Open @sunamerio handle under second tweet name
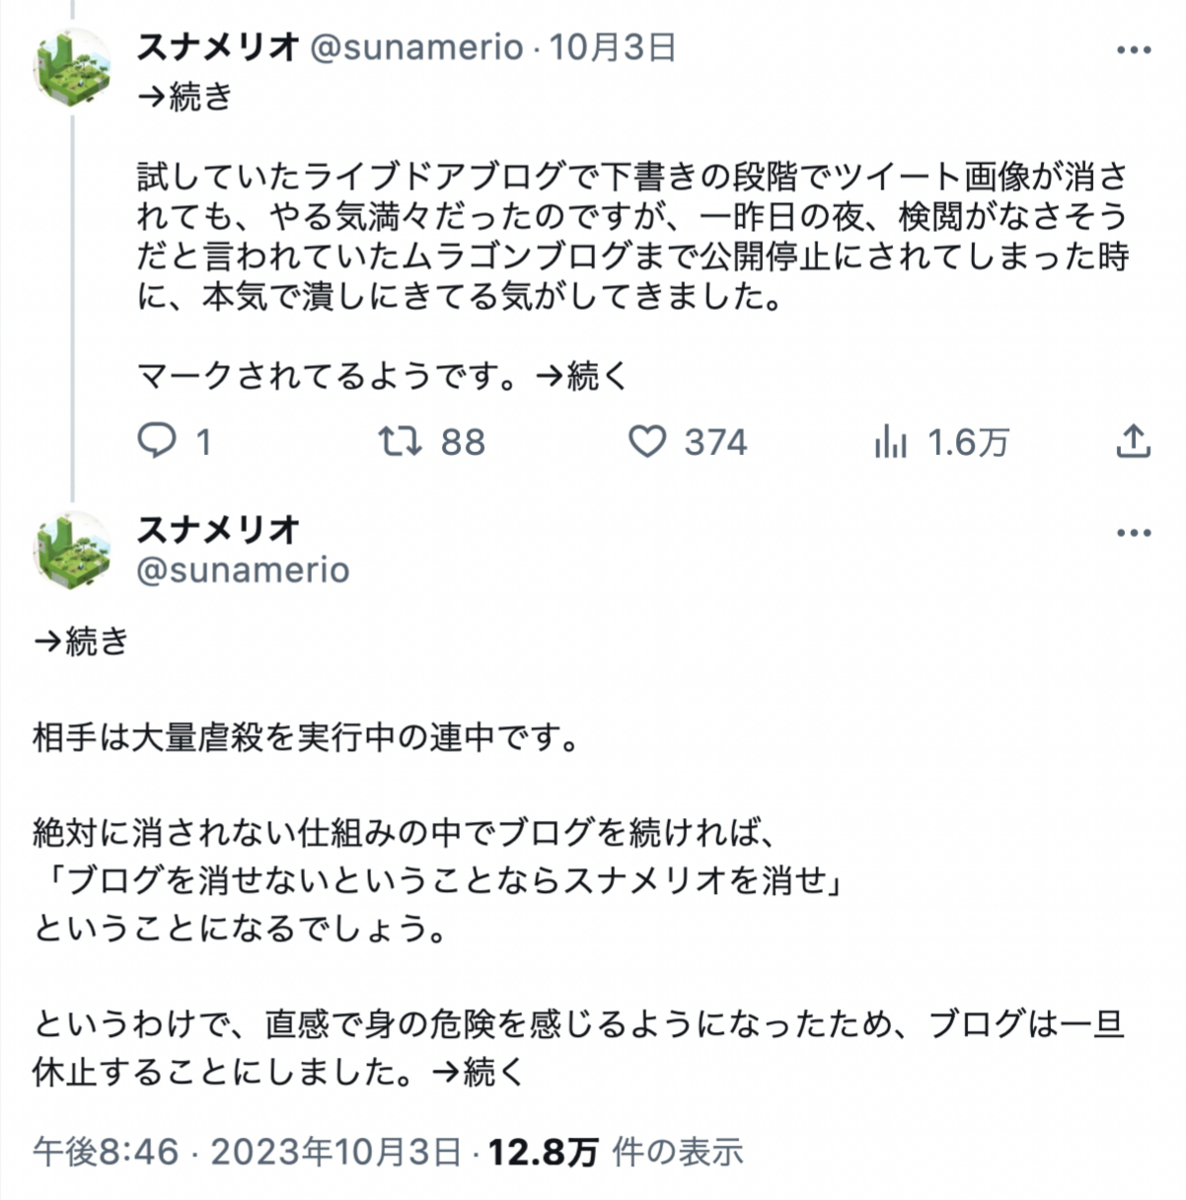 (243, 570)
